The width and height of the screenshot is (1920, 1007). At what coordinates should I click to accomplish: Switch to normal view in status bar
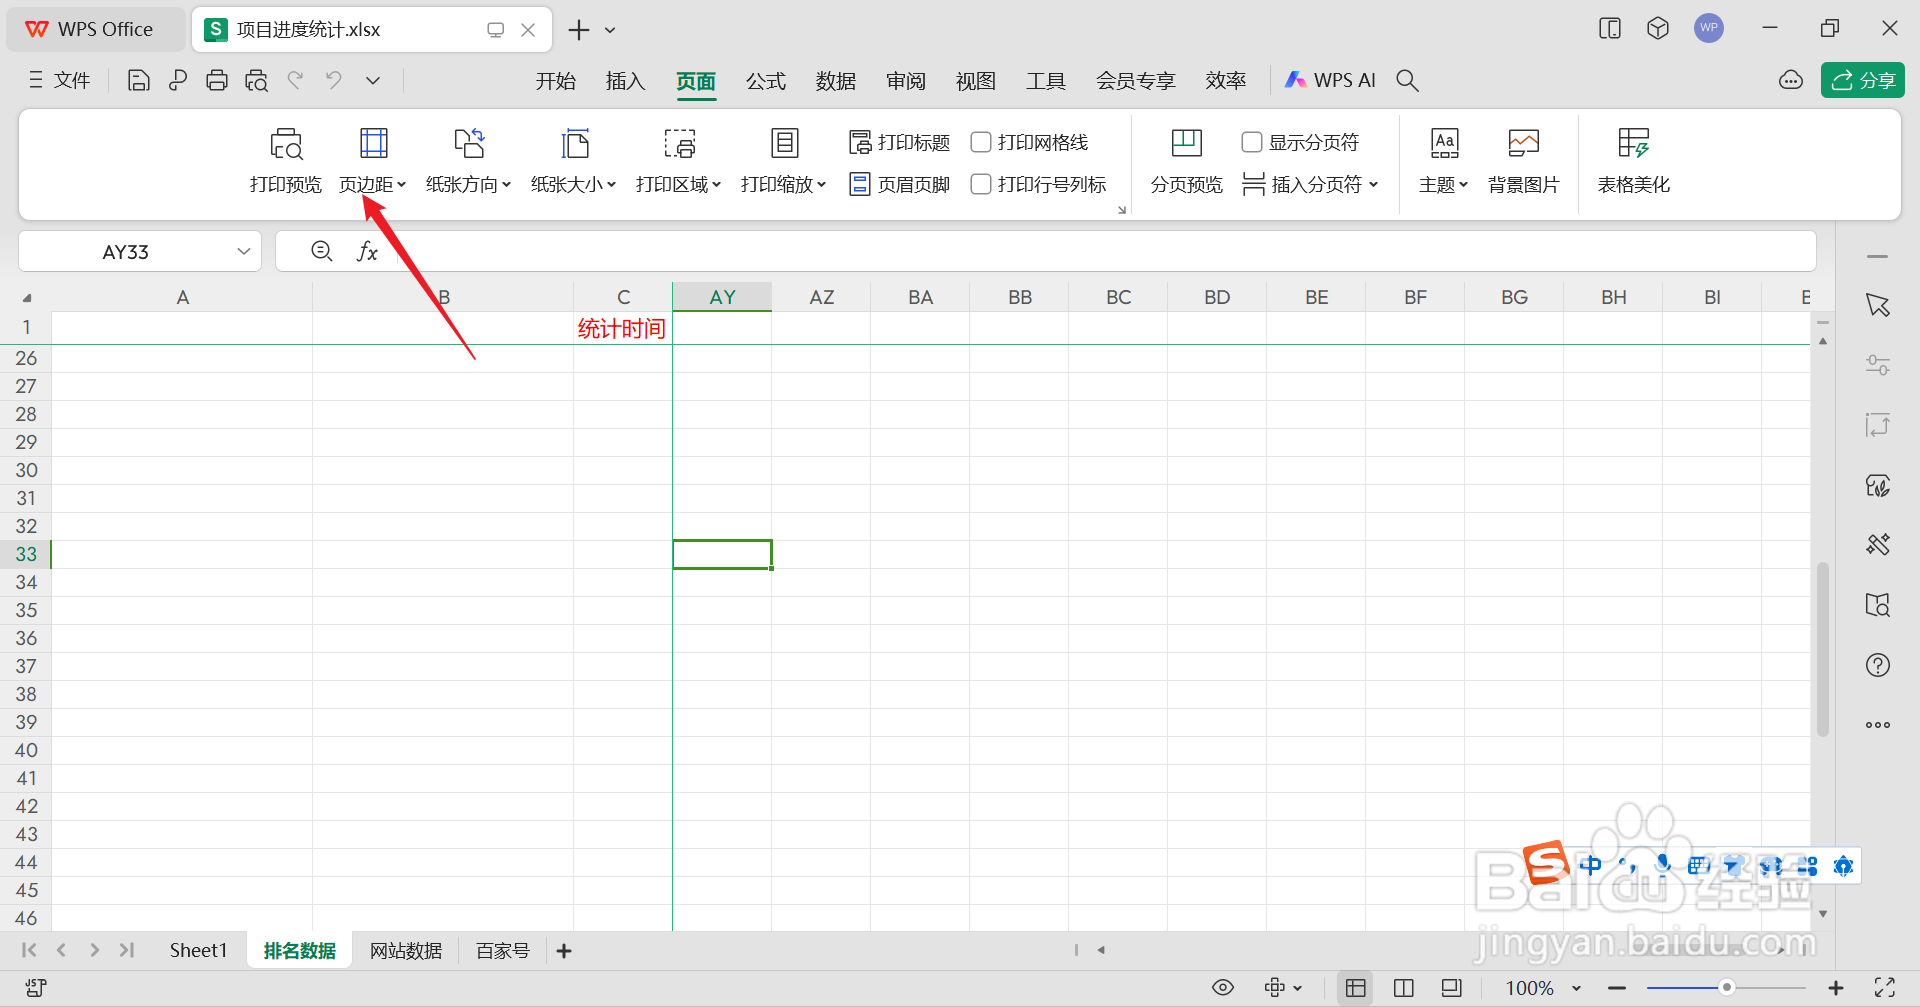[x=1356, y=988]
